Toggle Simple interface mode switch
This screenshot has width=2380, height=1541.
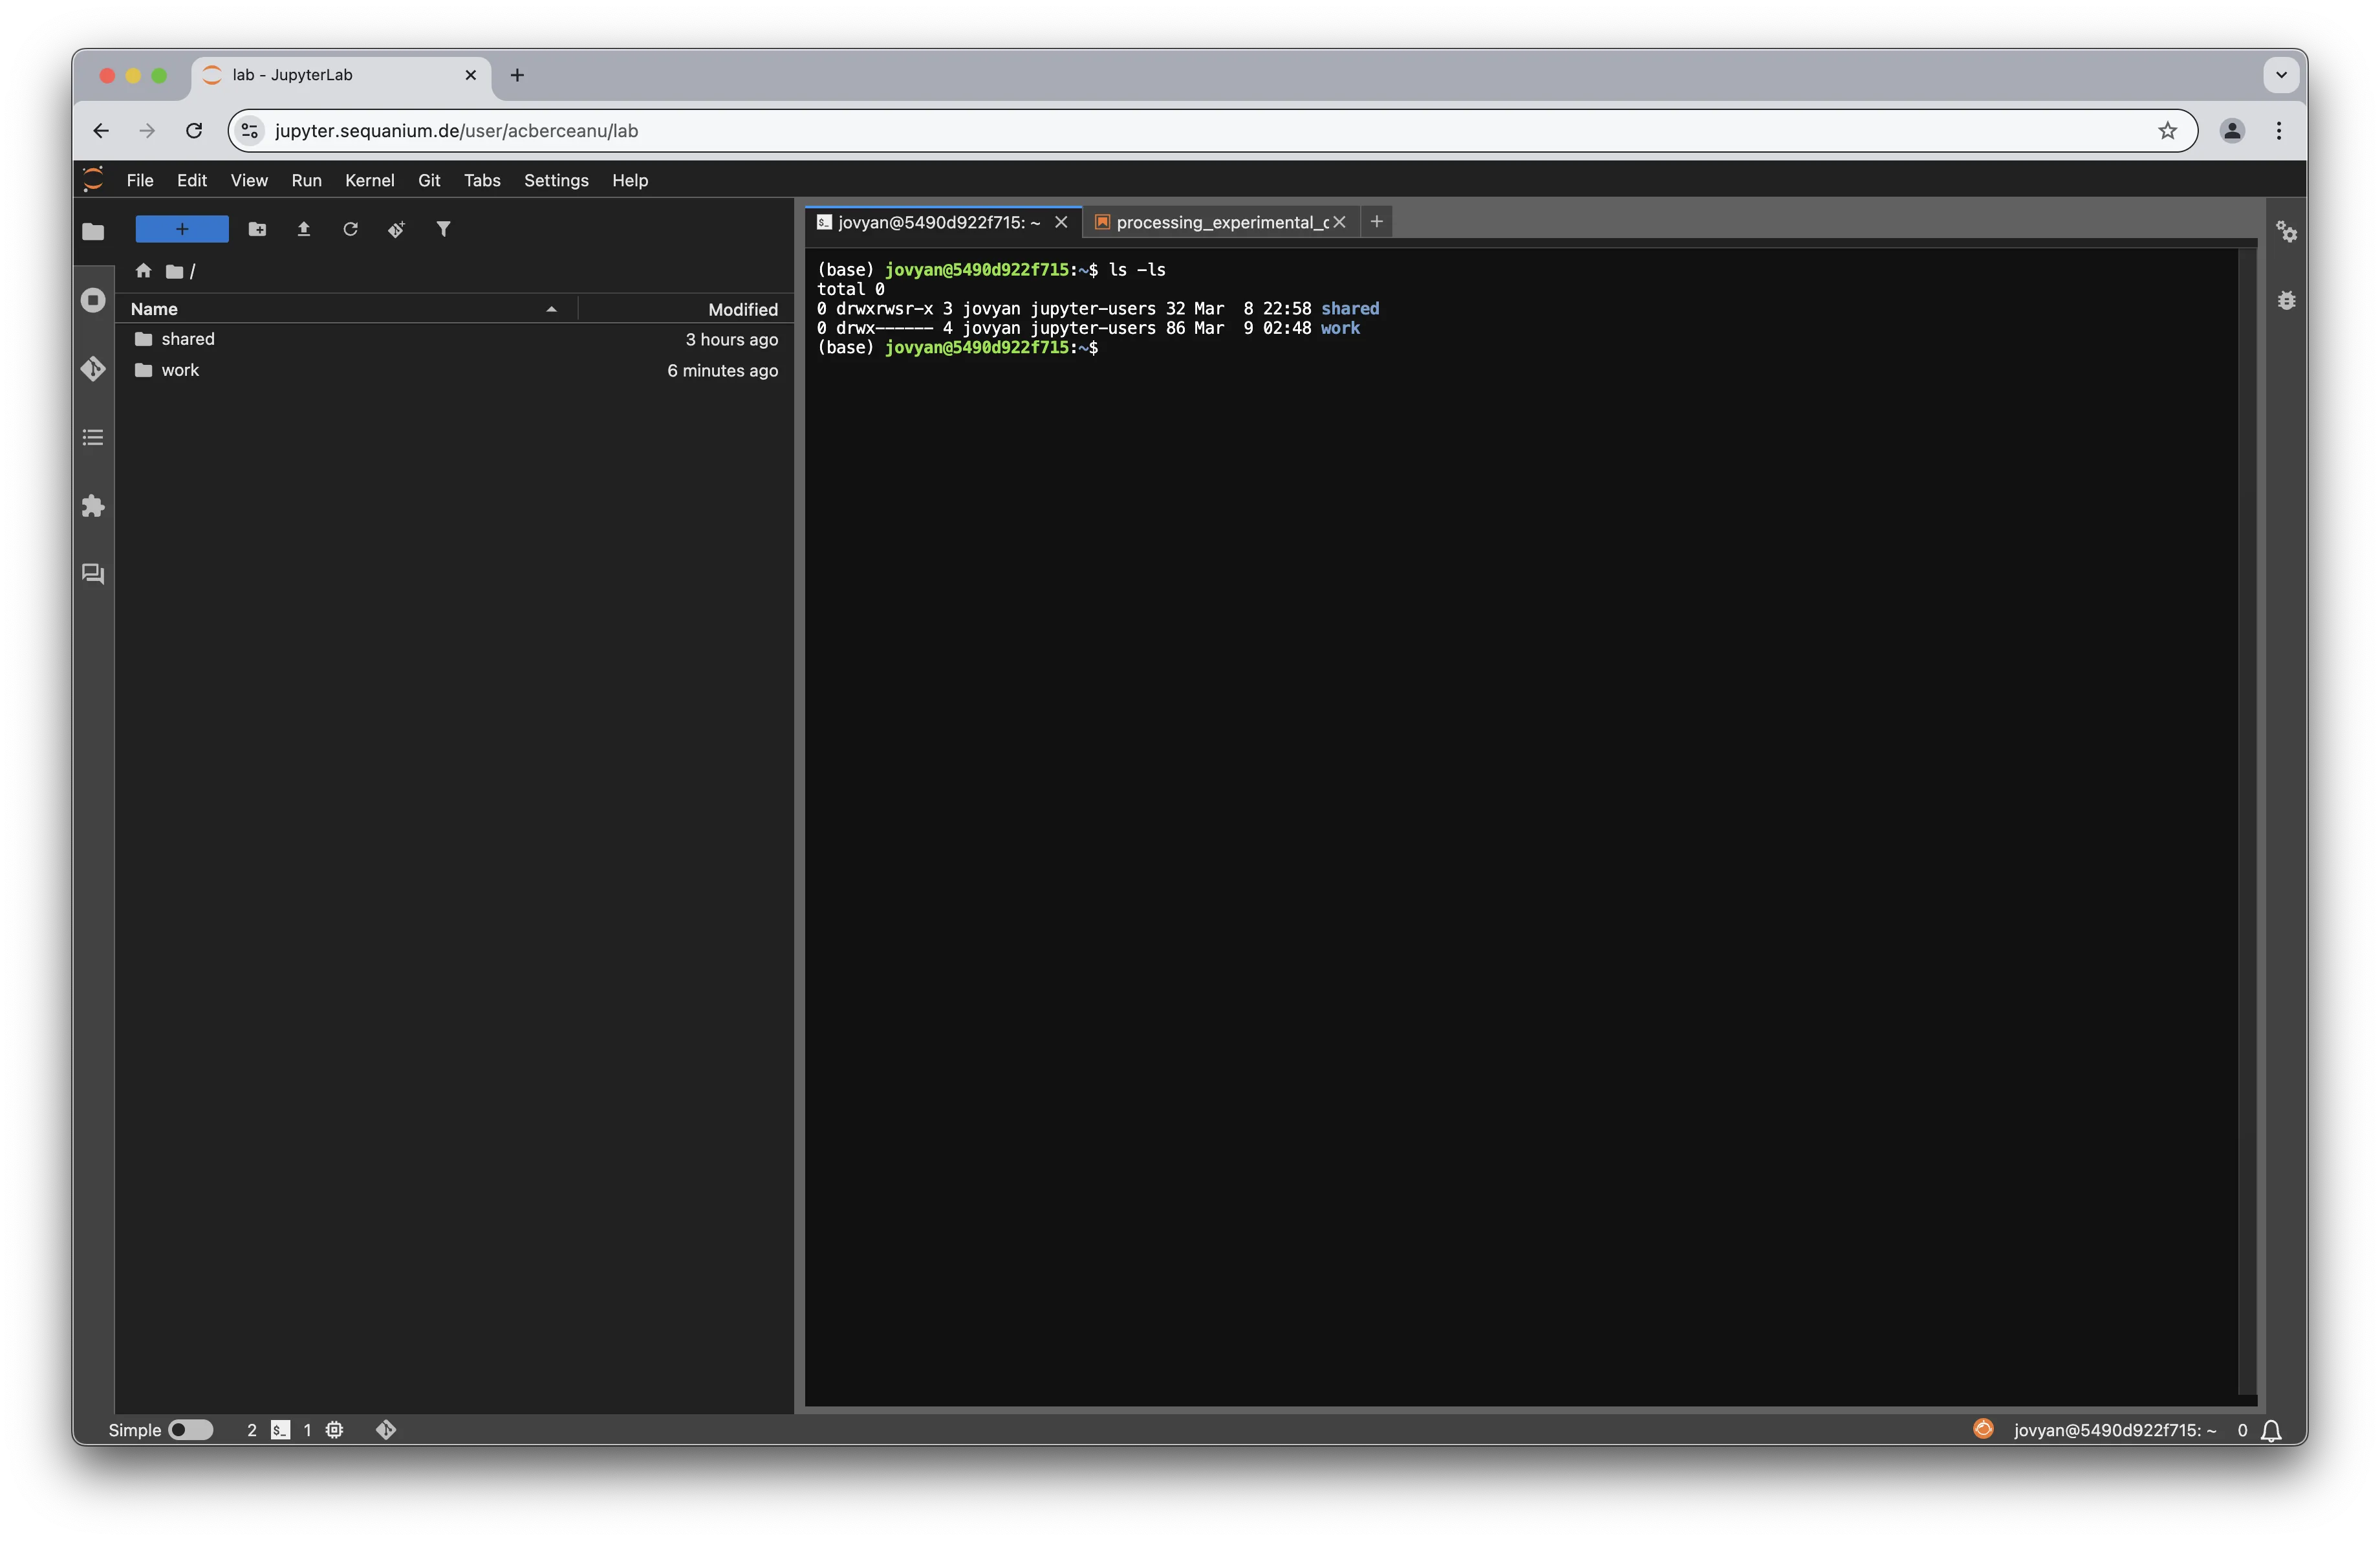[190, 1430]
